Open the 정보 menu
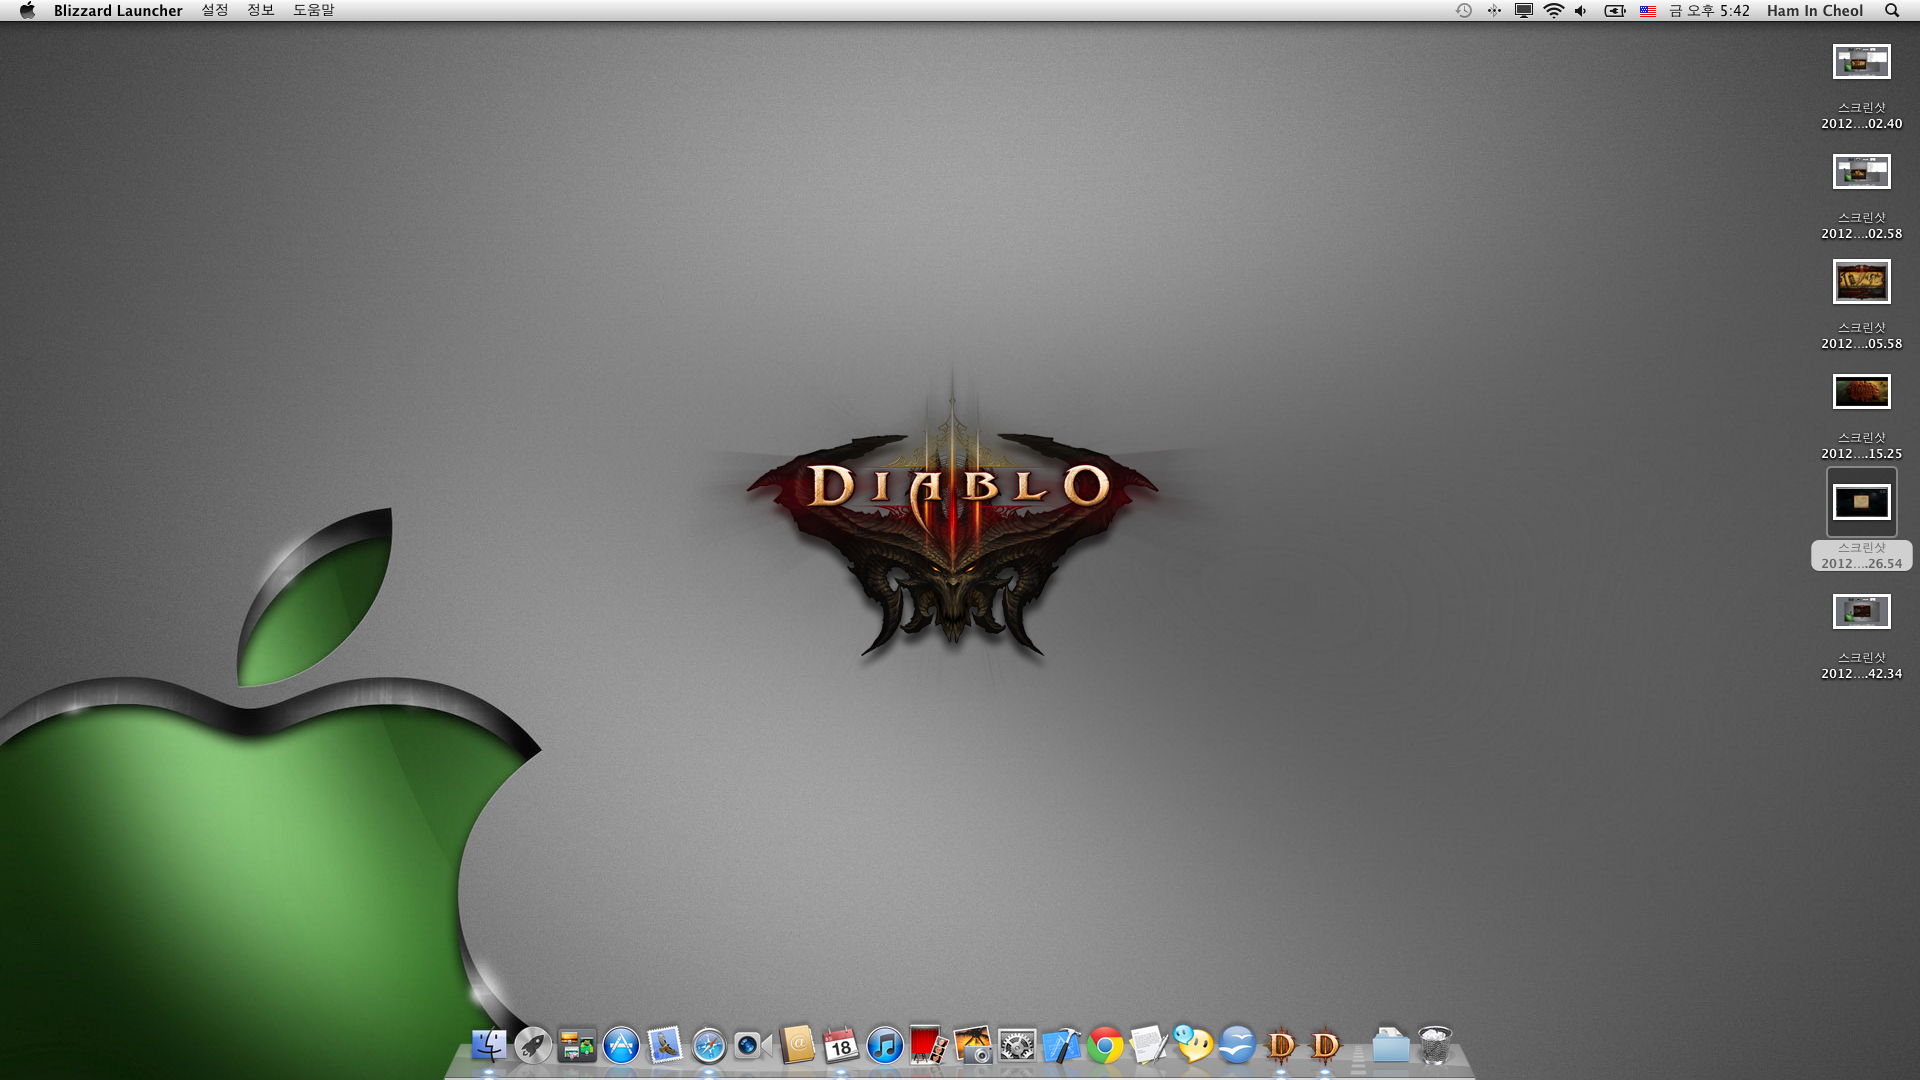 260,10
